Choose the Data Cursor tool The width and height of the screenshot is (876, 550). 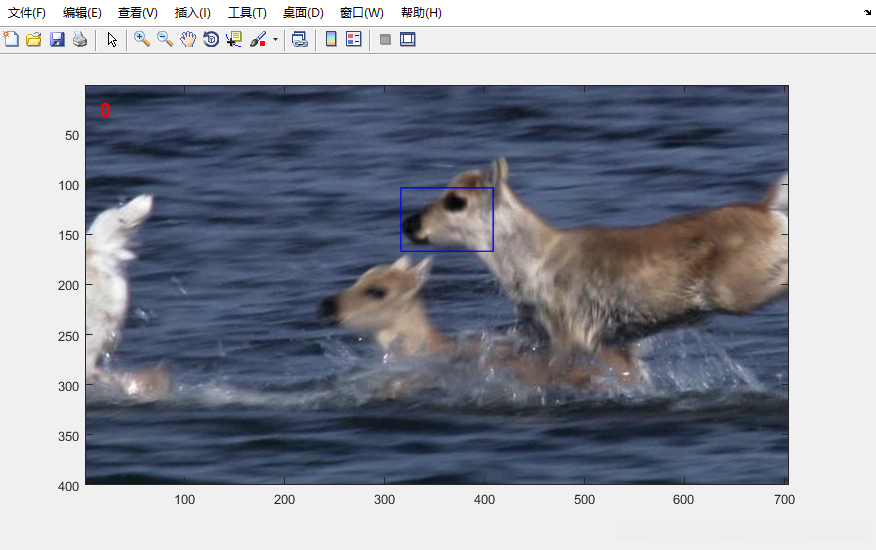pyautogui.click(x=234, y=40)
